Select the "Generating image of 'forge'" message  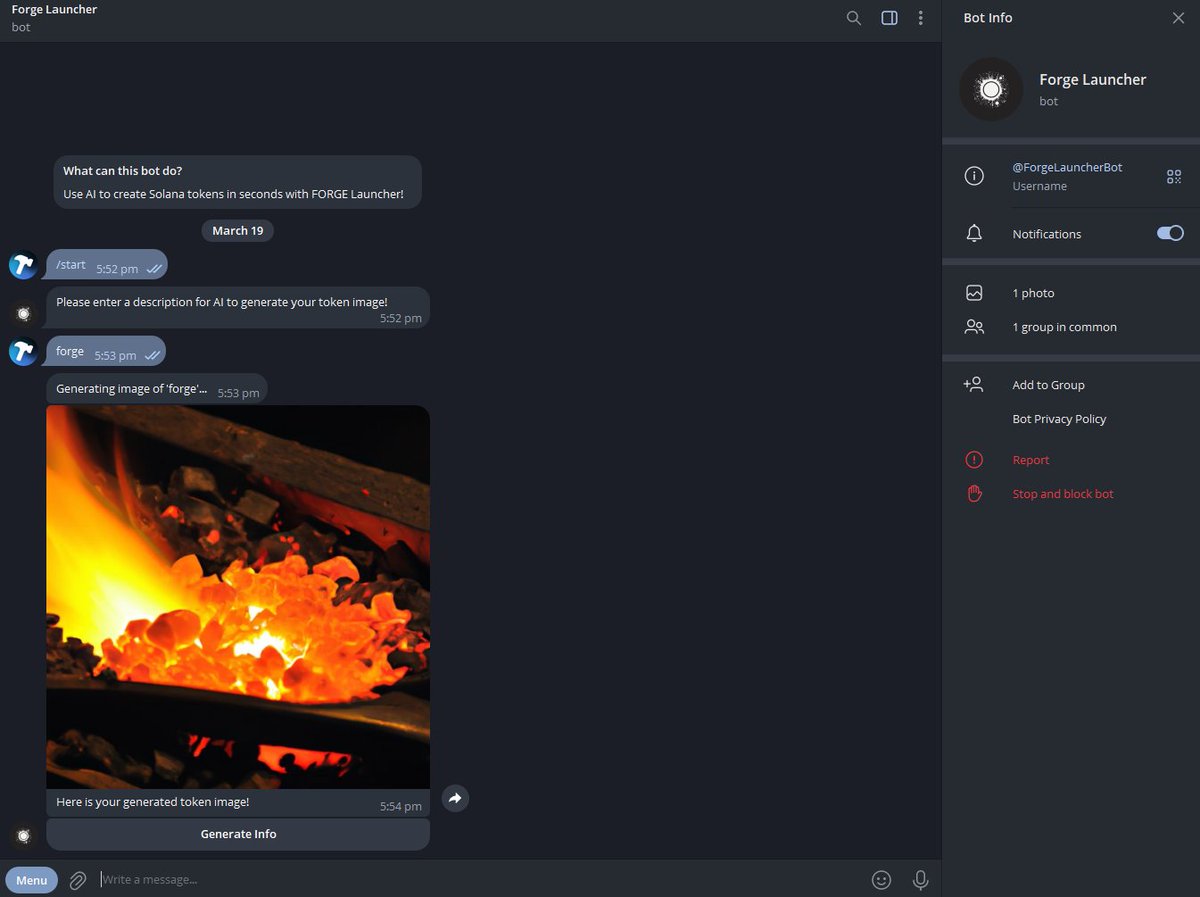(x=157, y=389)
